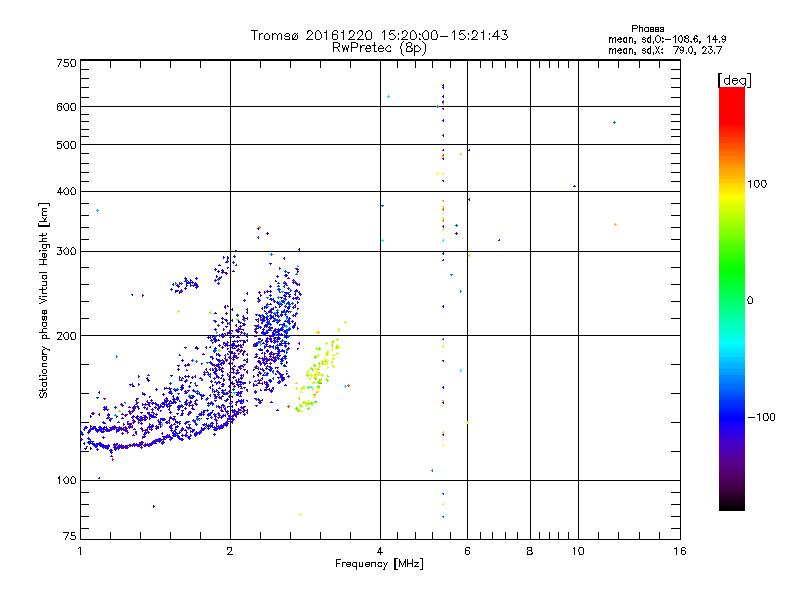Screen dimensions: 800x600
Task: Click the y-axis tick label '750'
Action: [x=66, y=63]
